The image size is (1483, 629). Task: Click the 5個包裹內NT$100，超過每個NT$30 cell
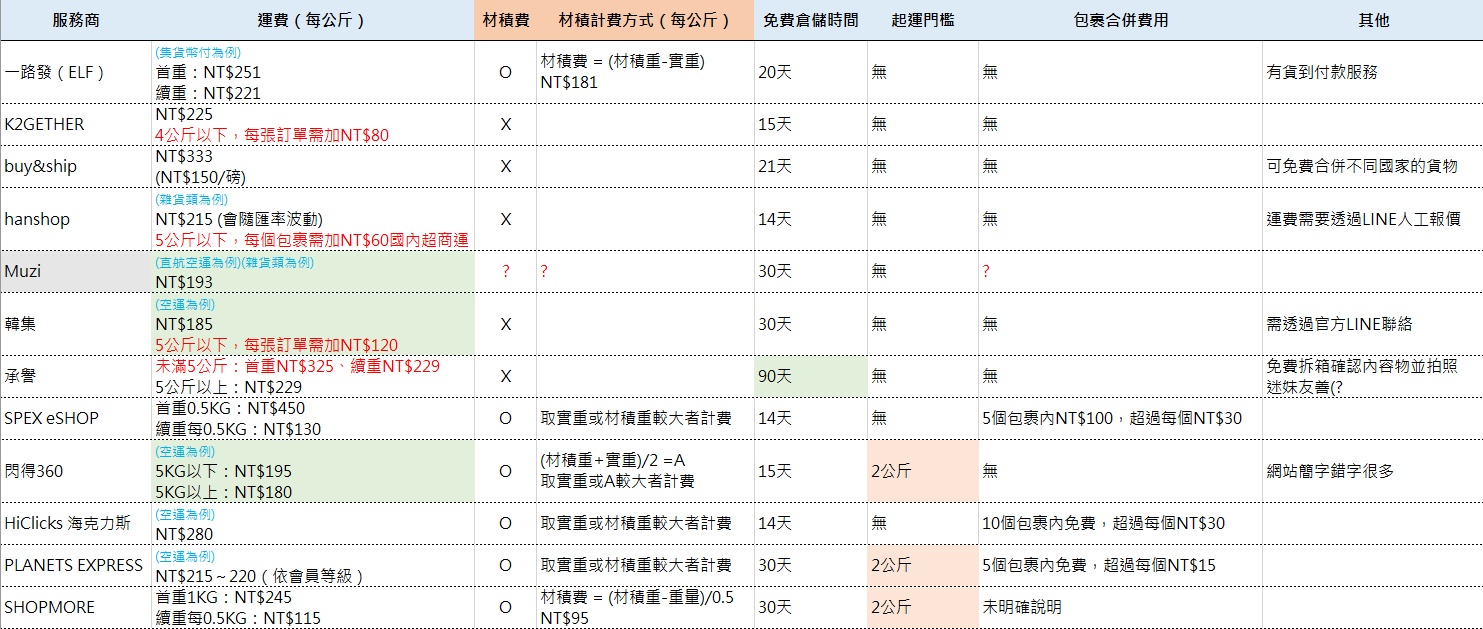pyautogui.click(x=1120, y=418)
